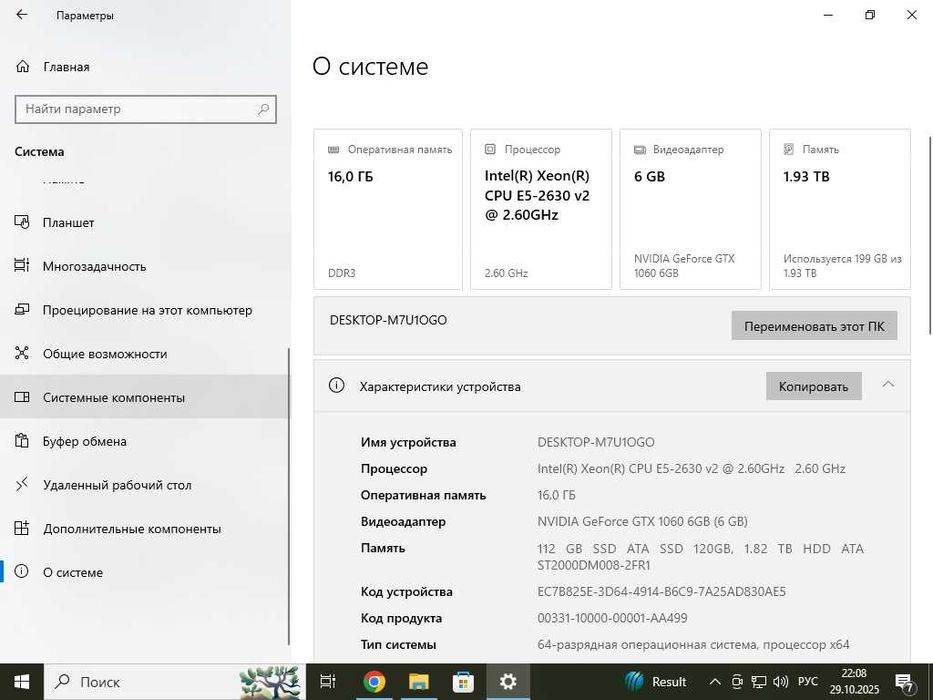Restore down the Параметры window
Image resolution: width=933 pixels, height=700 pixels.
point(870,15)
